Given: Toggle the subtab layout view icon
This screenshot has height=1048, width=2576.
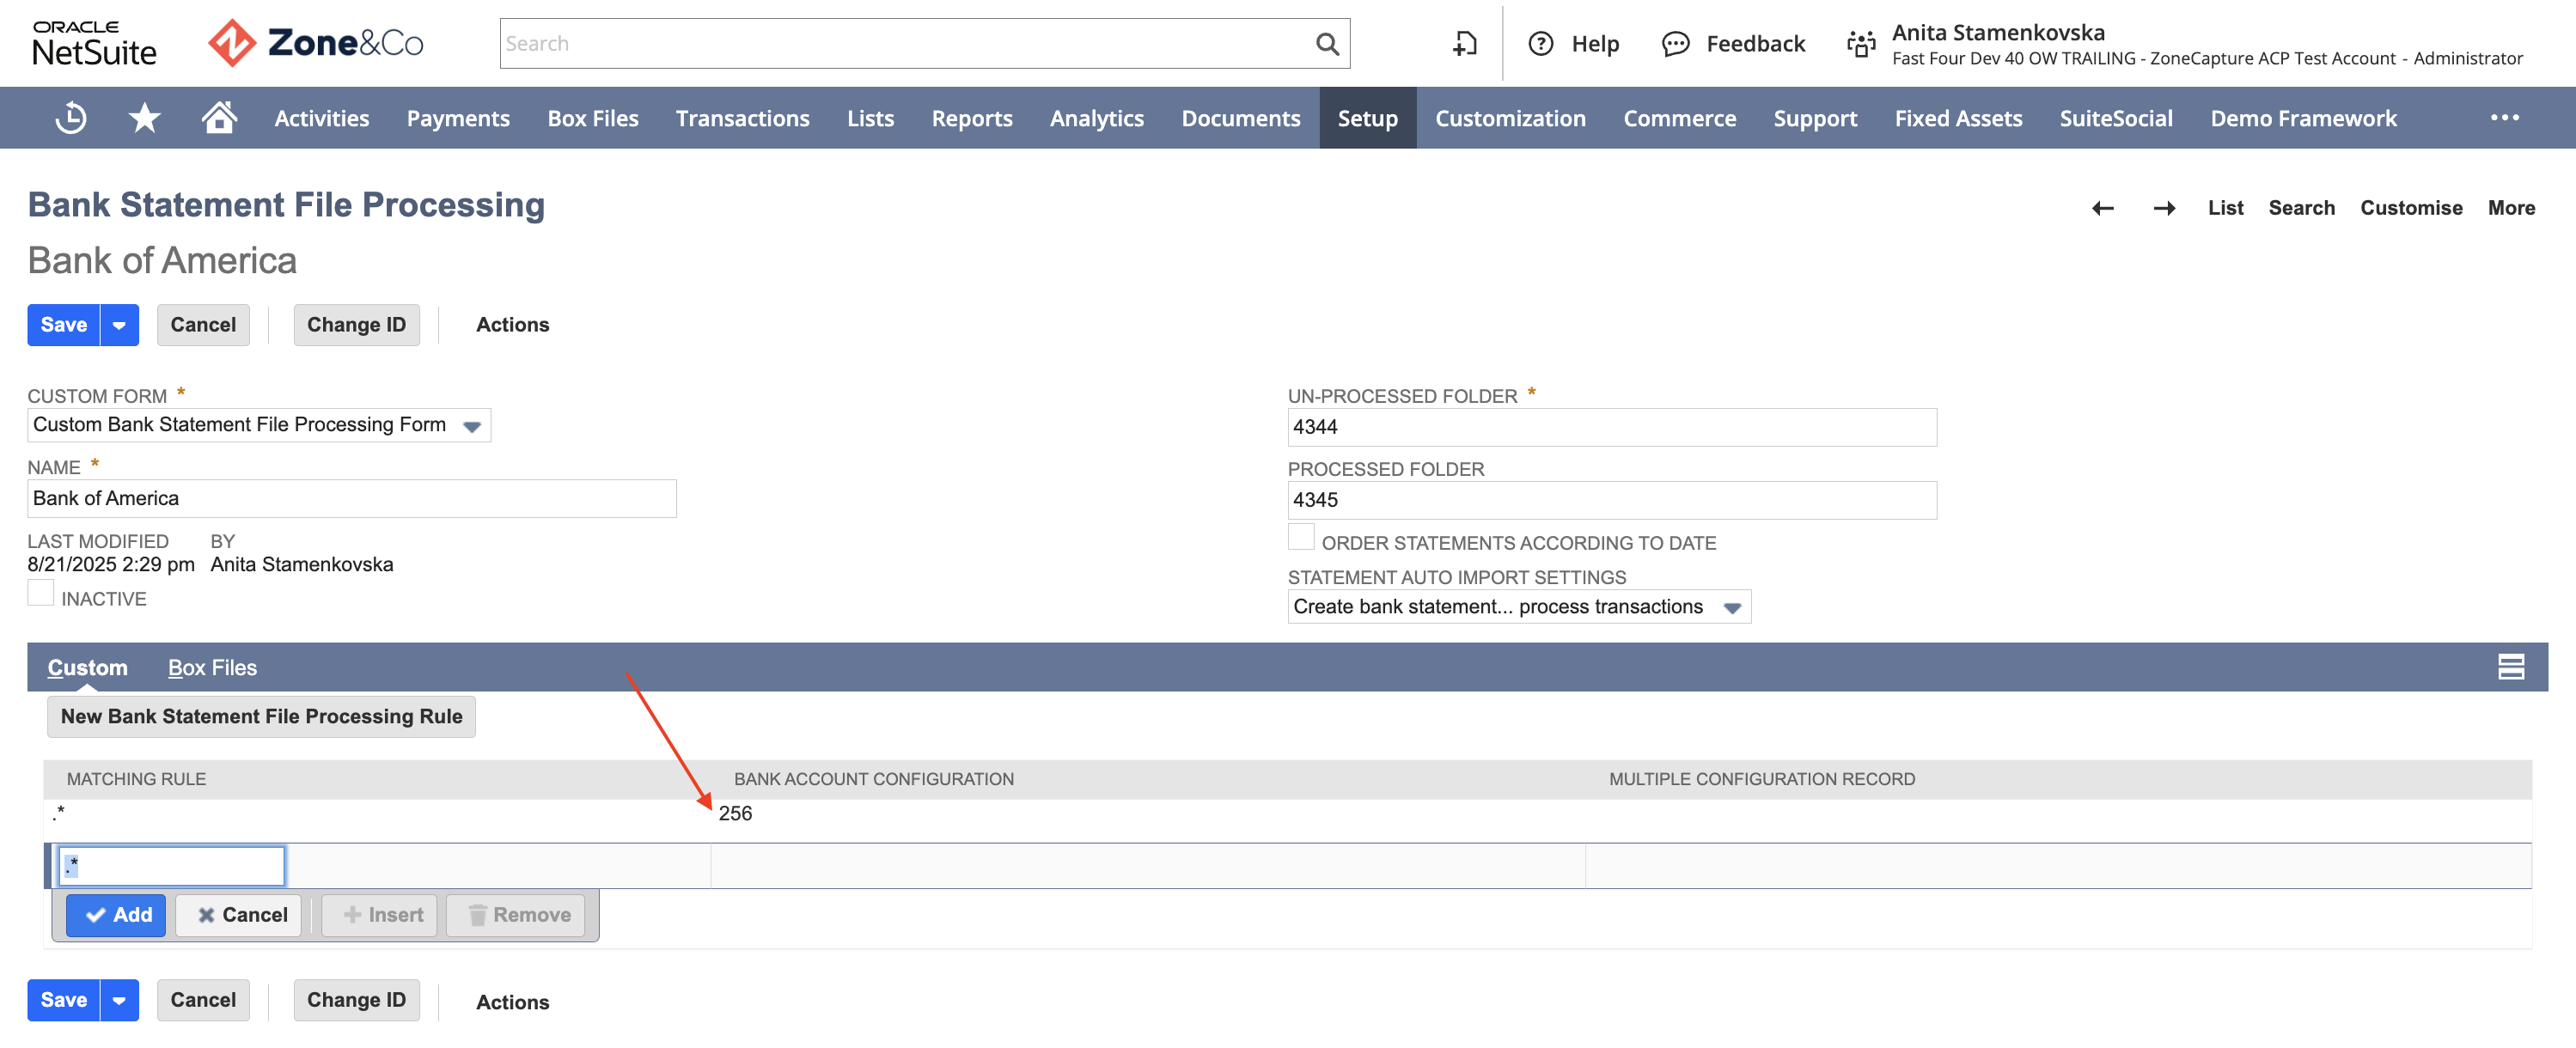Looking at the screenshot, I should point(2510,667).
